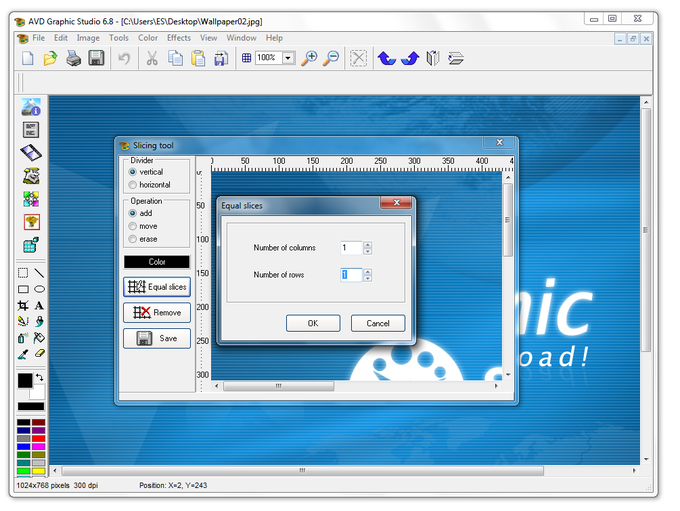Viewport: 680px width, 511px height.
Task: Click the Equal slices button
Action: coord(157,287)
